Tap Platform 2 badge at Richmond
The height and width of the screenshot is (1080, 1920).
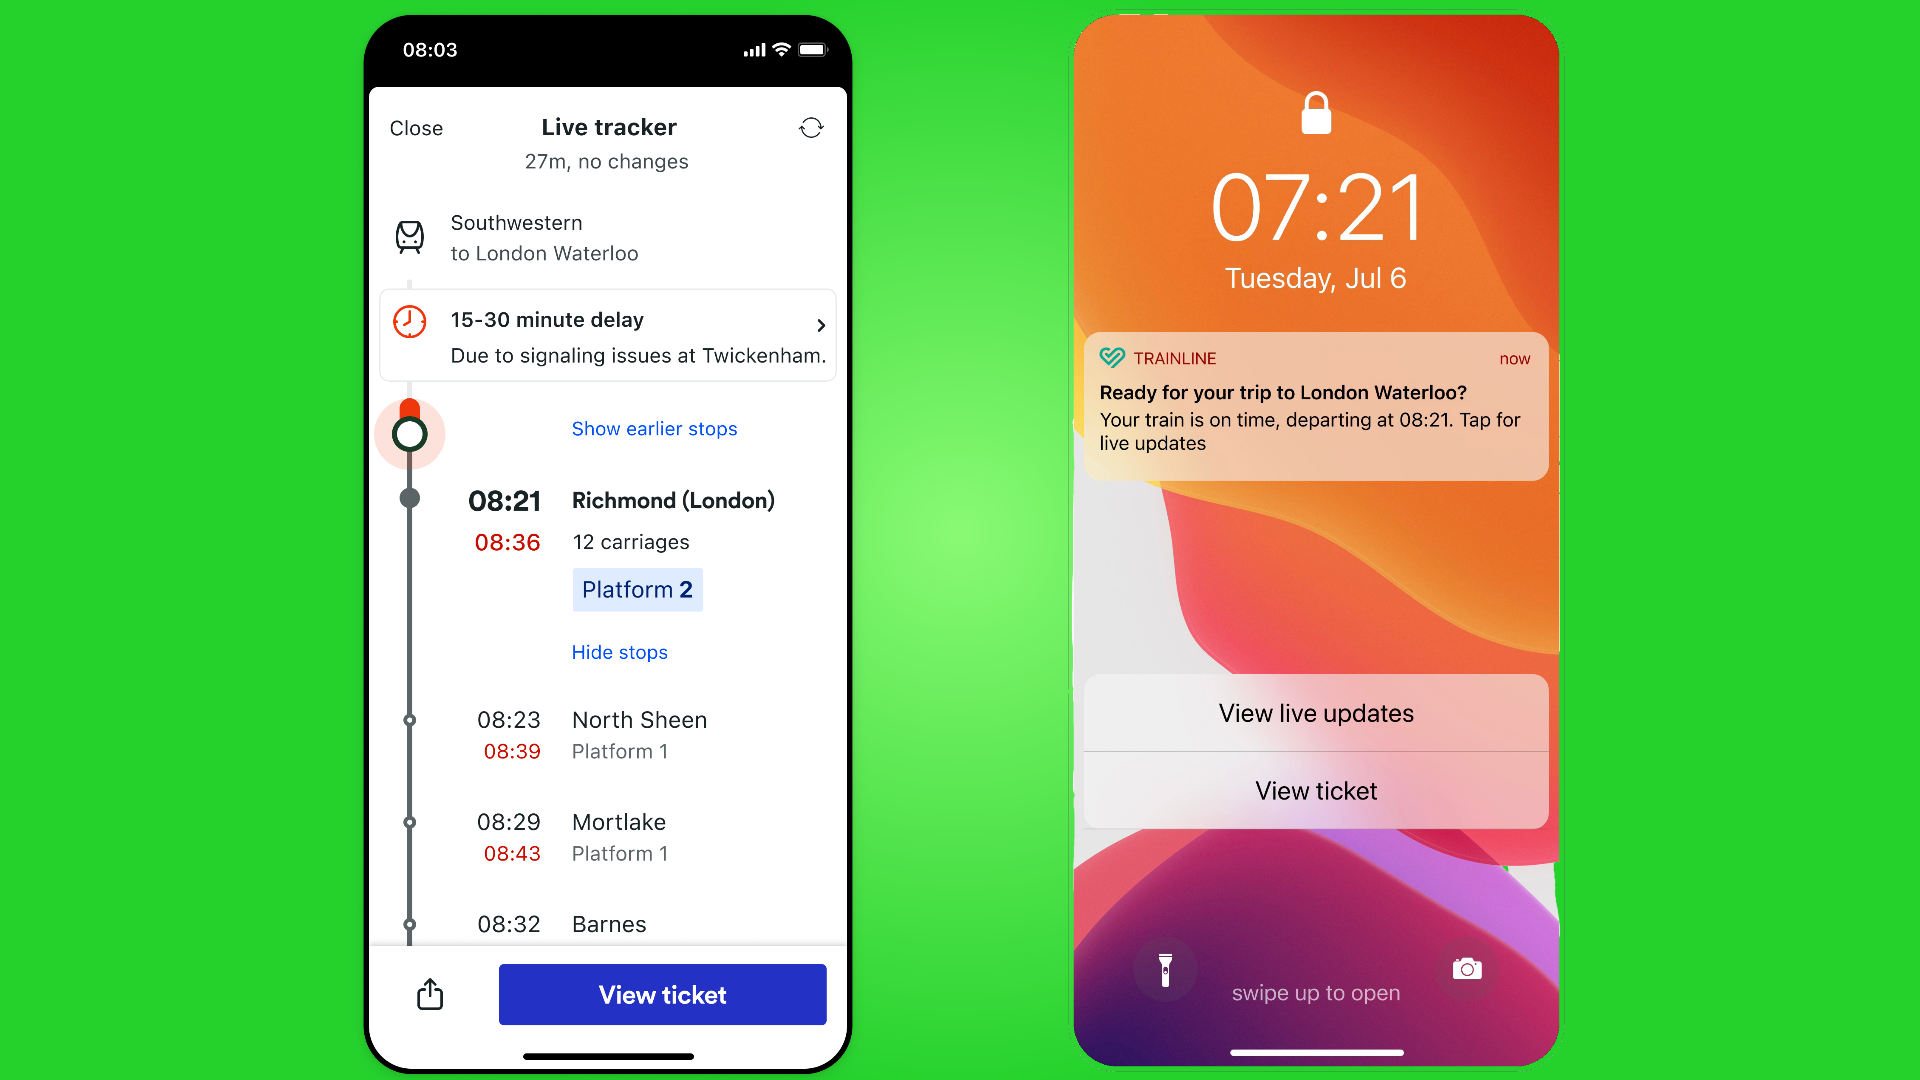click(637, 588)
